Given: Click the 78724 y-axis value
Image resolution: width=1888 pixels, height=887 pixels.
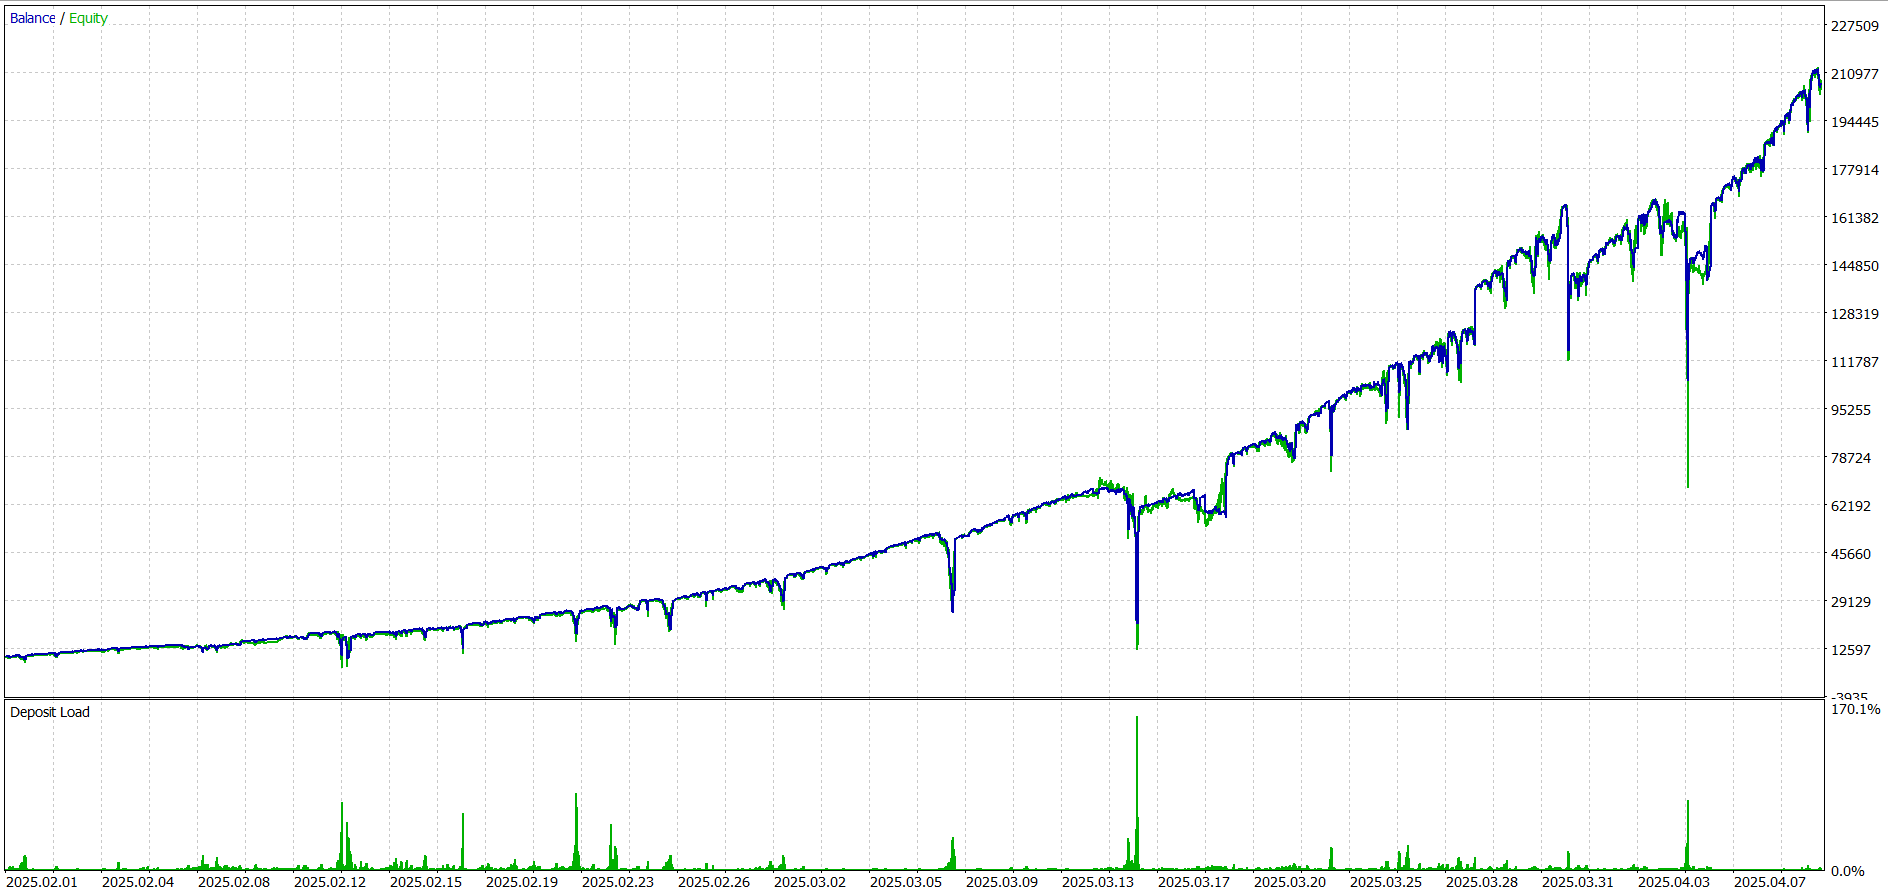Looking at the screenshot, I should click(1850, 458).
